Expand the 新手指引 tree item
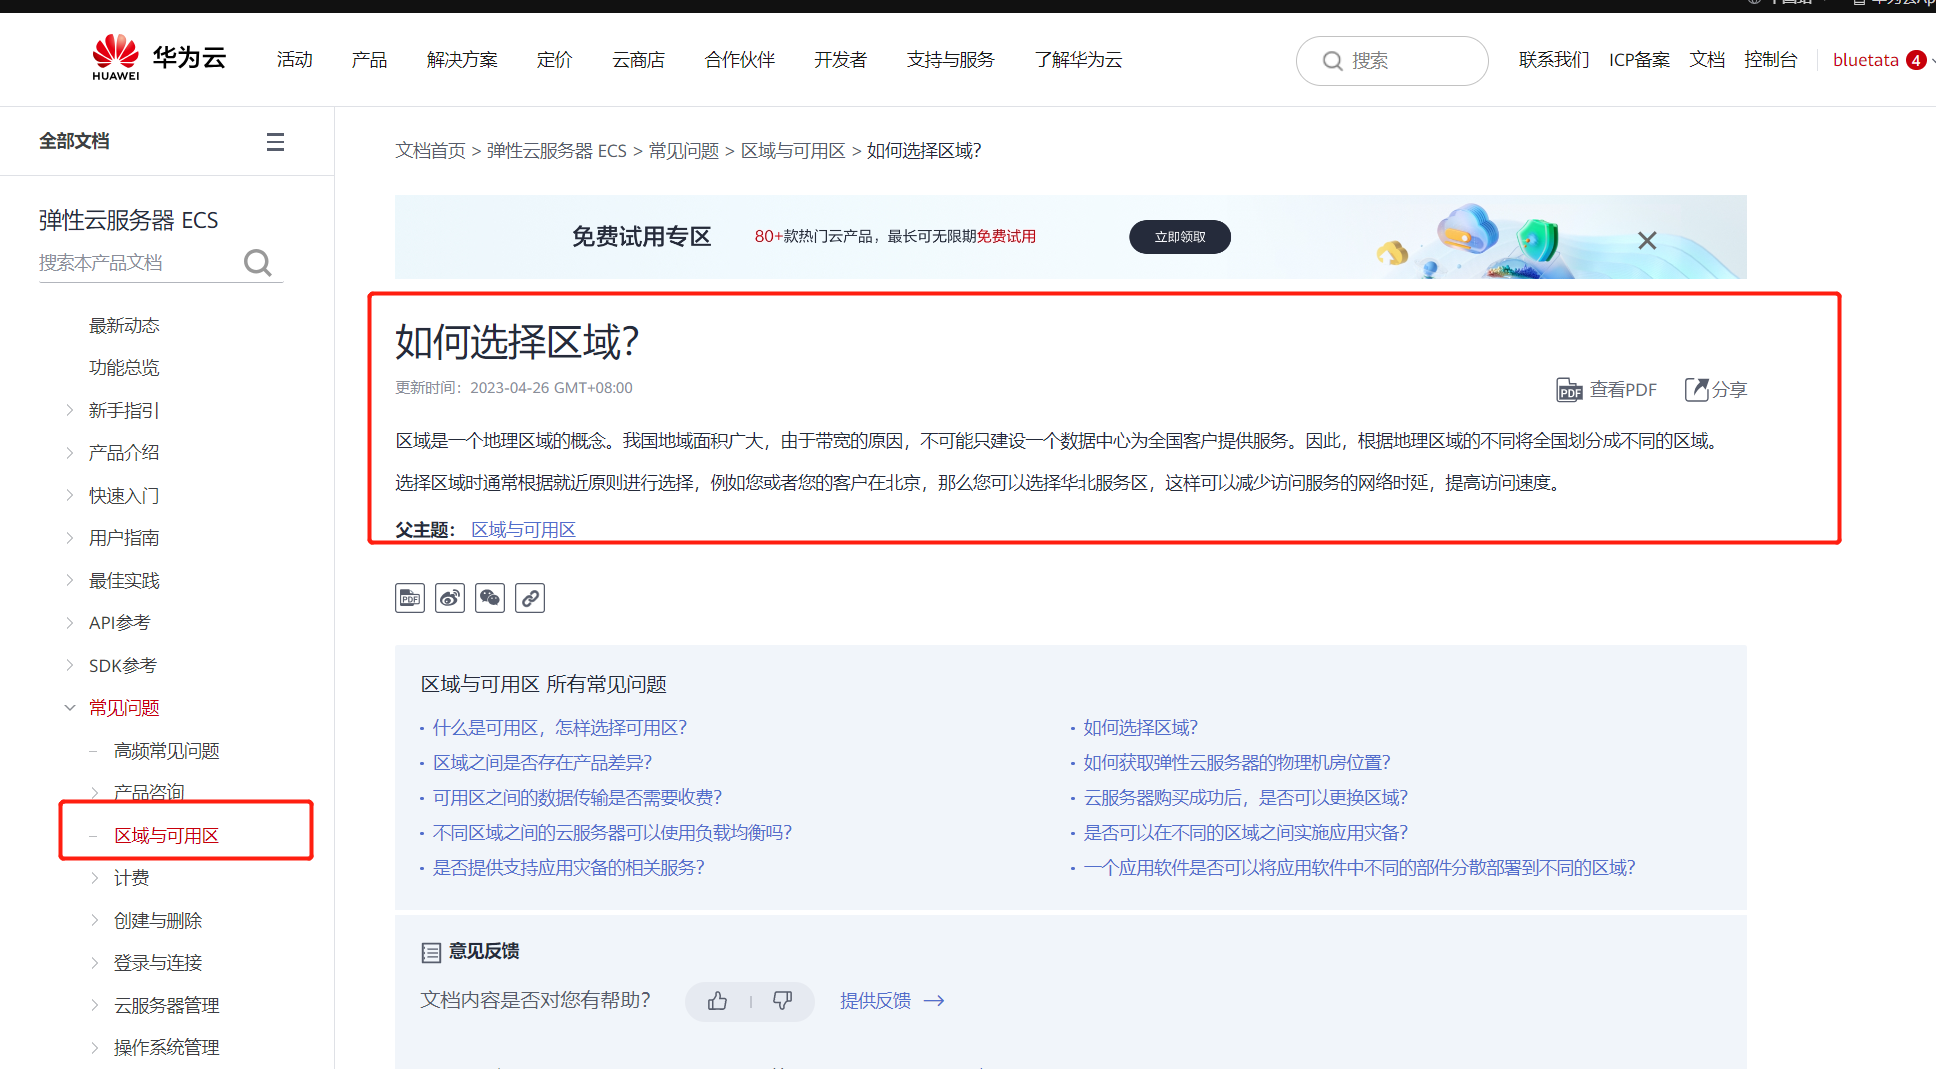1936x1069 pixels. coord(70,410)
